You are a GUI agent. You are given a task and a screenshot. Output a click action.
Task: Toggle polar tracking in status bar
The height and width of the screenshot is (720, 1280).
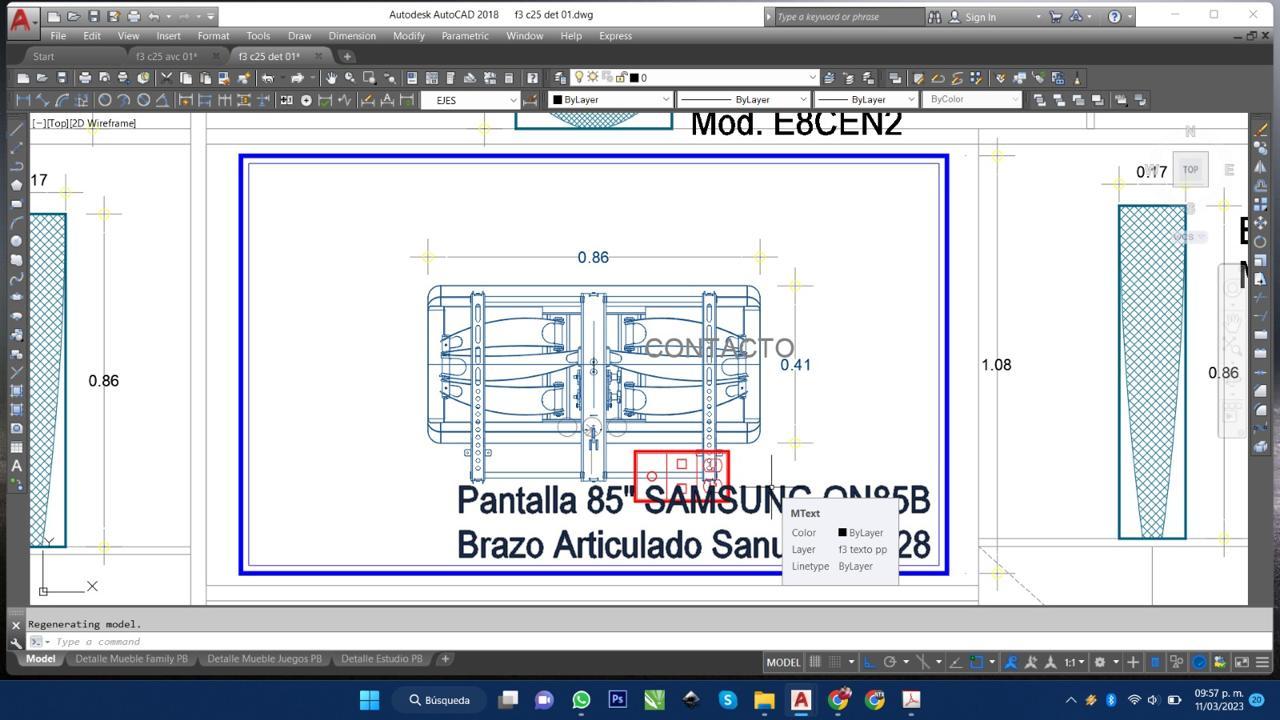pyautogui.click(x=889, y=662)
